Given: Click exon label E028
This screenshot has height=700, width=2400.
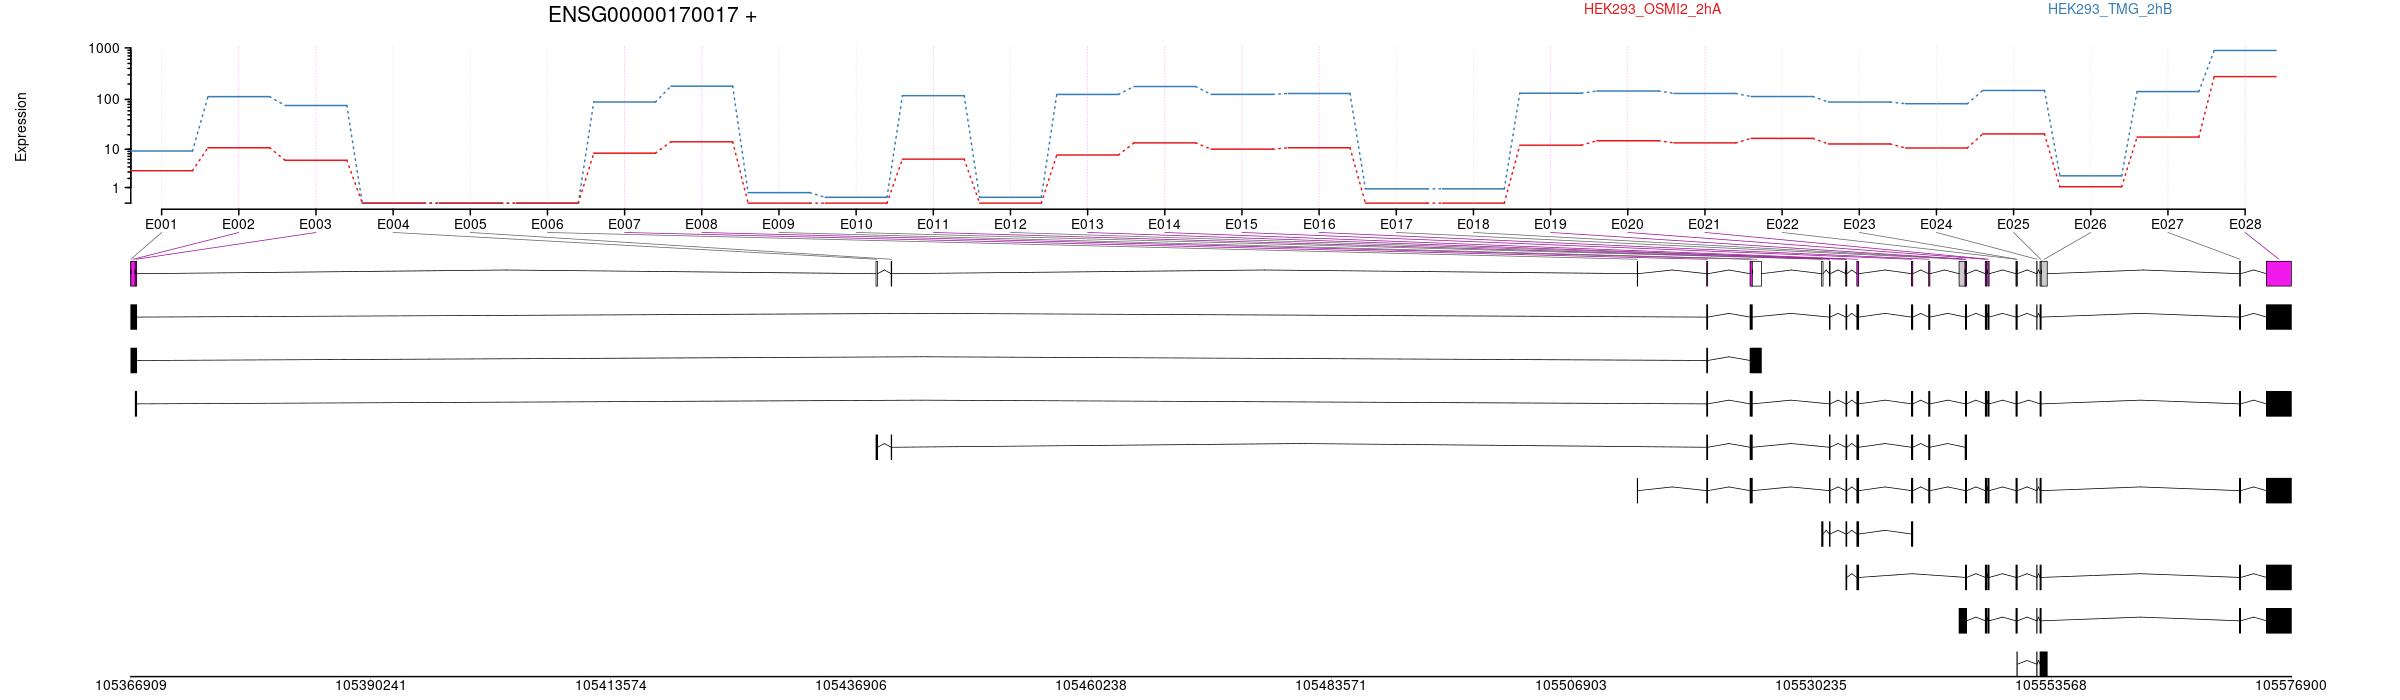Looking at the screenshot, I should coord(2245,224).
